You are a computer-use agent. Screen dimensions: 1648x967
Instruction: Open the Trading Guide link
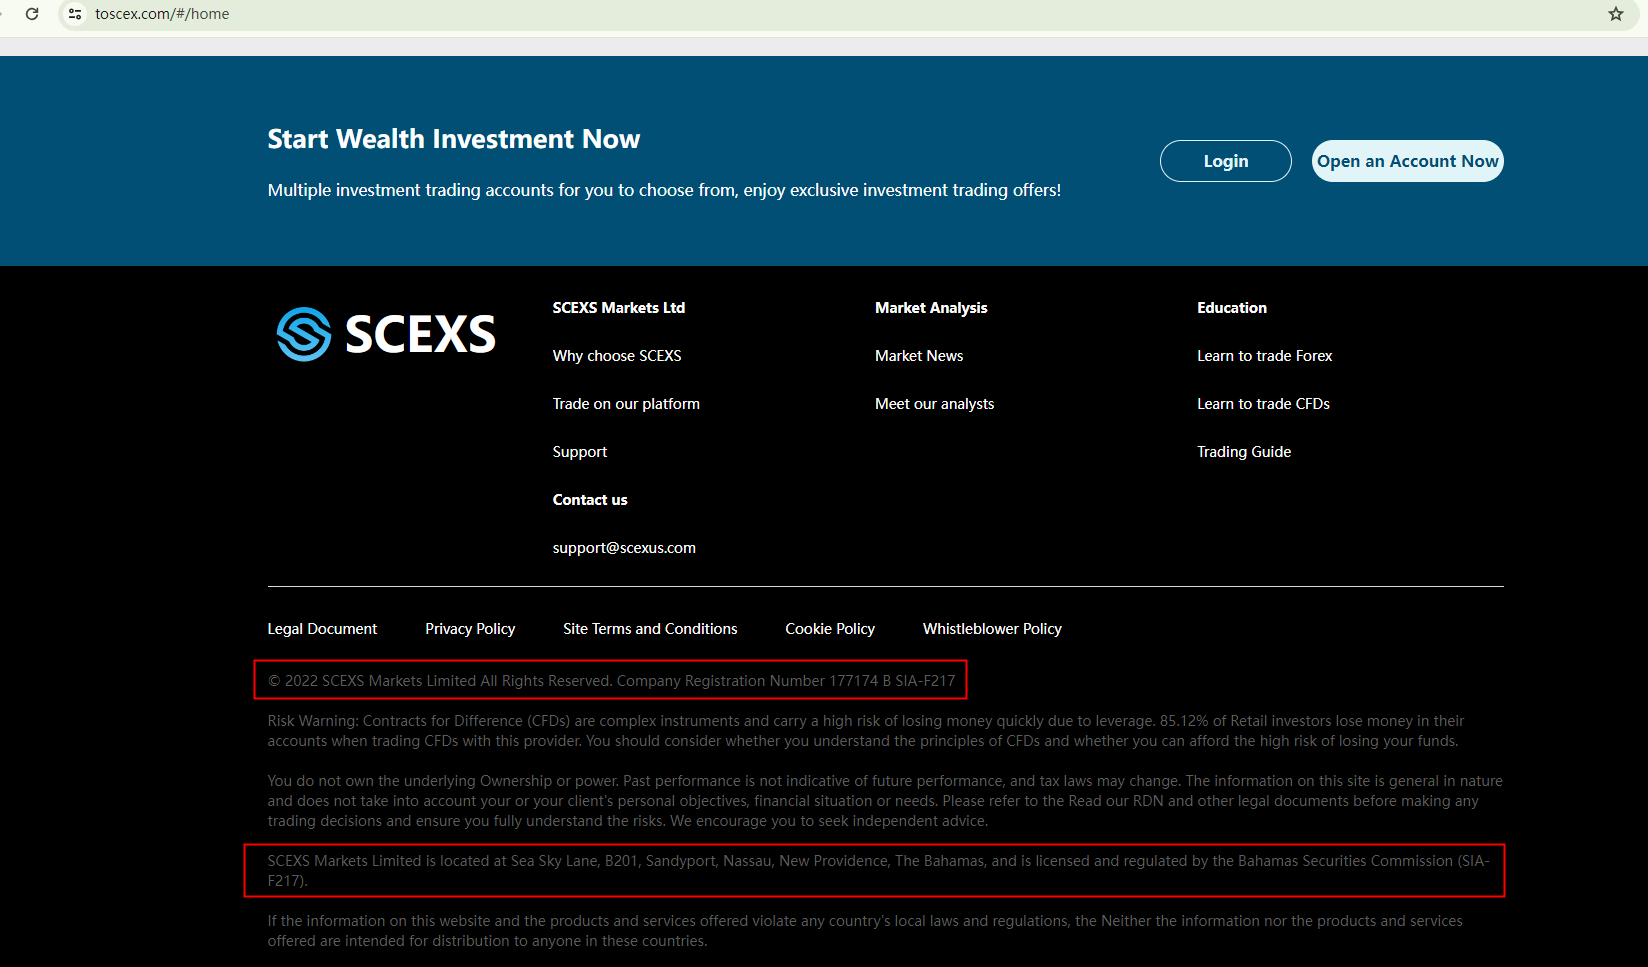pyautogui.click(x=1244, y=452)
